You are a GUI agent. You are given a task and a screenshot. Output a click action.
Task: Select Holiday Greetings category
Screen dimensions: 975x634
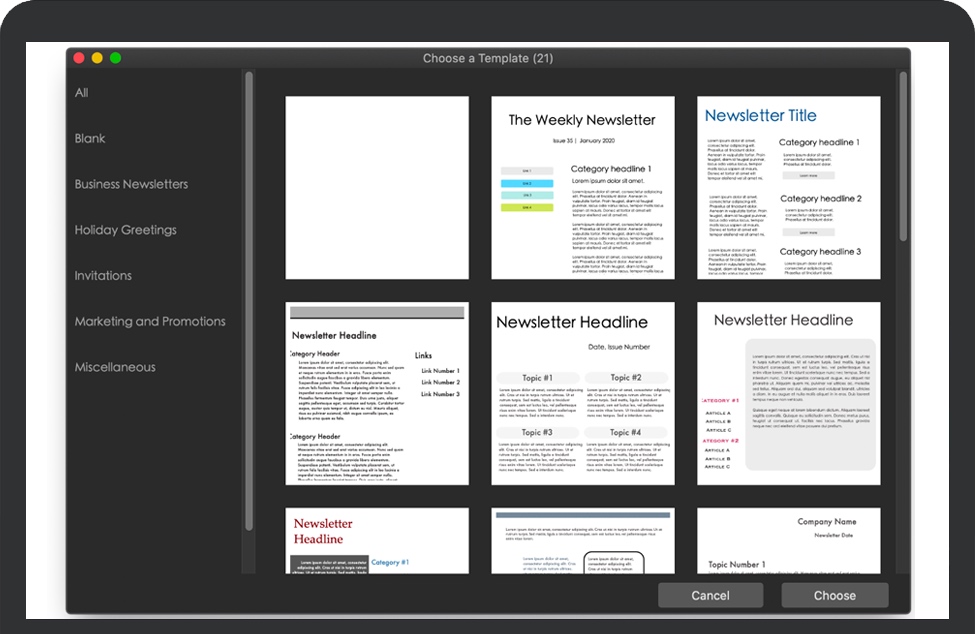click(125, 230)
